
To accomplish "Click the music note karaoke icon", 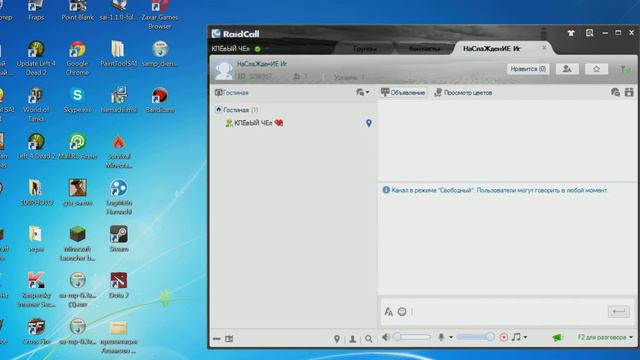I will pyautogui.click(x=516, y=337).
